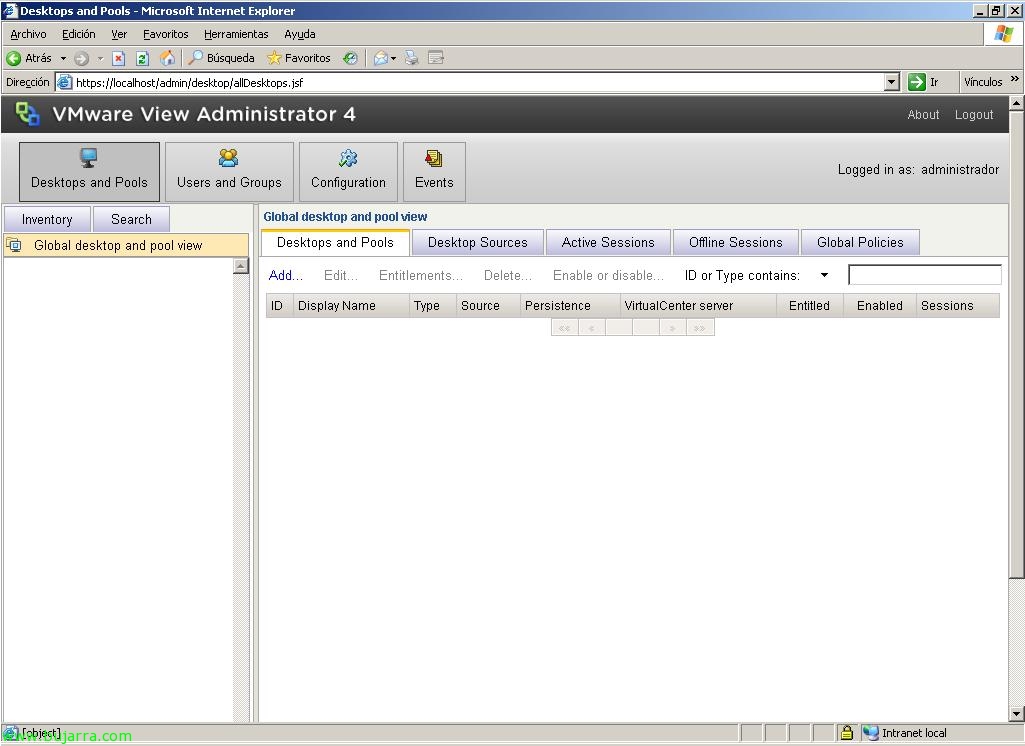Click the About link
Screen dimensions: 1025x746
point(923,114)
